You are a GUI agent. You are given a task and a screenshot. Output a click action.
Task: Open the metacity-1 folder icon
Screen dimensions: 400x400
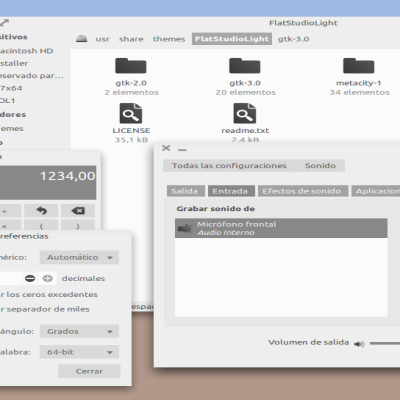(x=359, y=66)
